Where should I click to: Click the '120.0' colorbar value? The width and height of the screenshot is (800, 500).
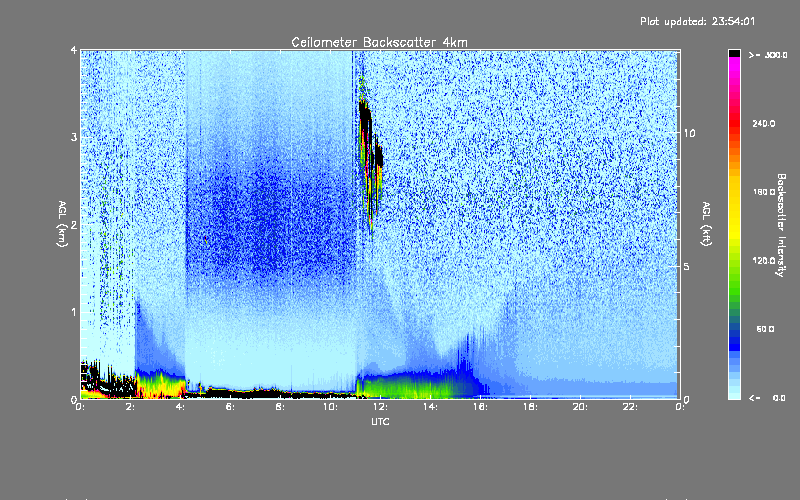pyautogui.click(x=764, y=260)
